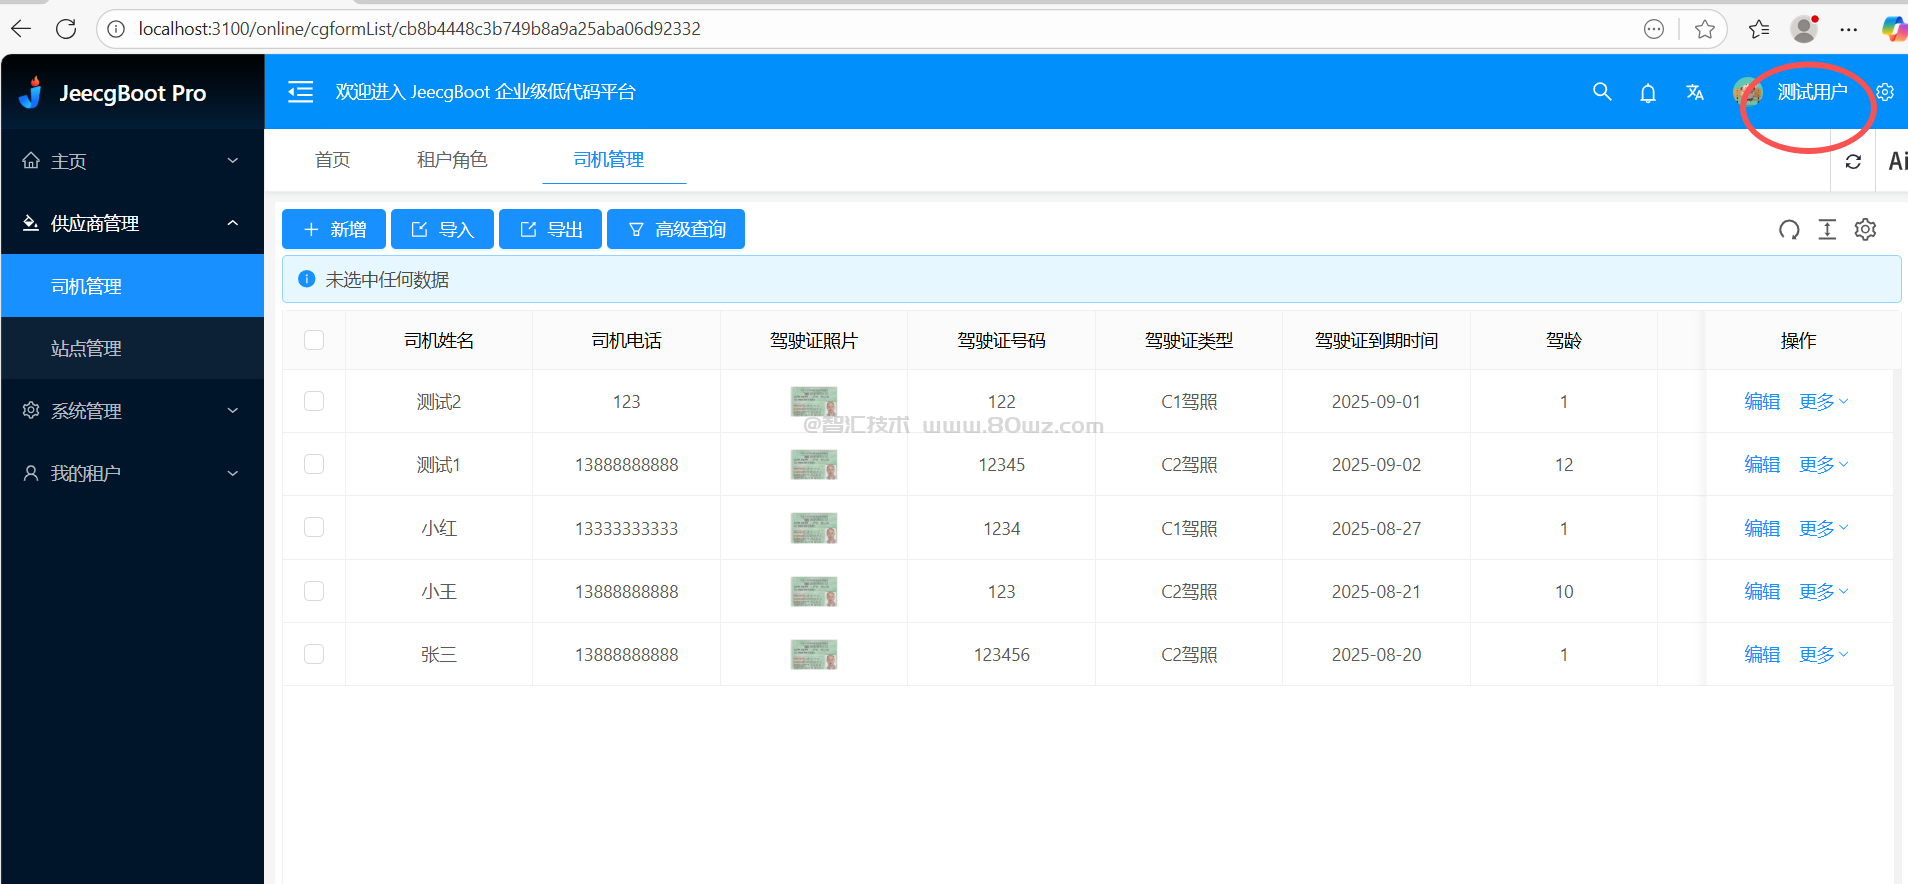Screen dimensions: 1908x884
Task: Reload the driver table data icon
Action: coord(1789,230)
